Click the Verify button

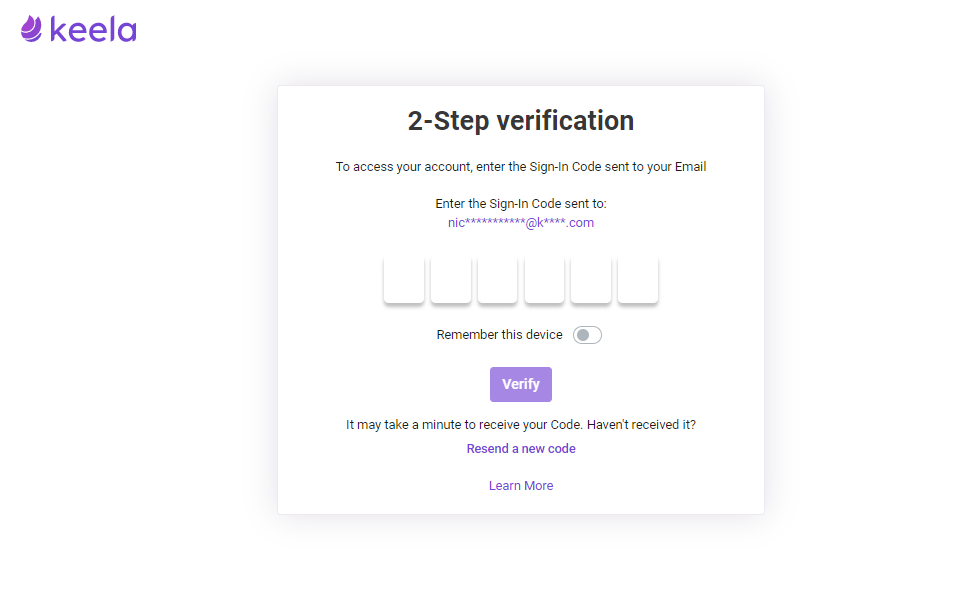pos(521,384)
